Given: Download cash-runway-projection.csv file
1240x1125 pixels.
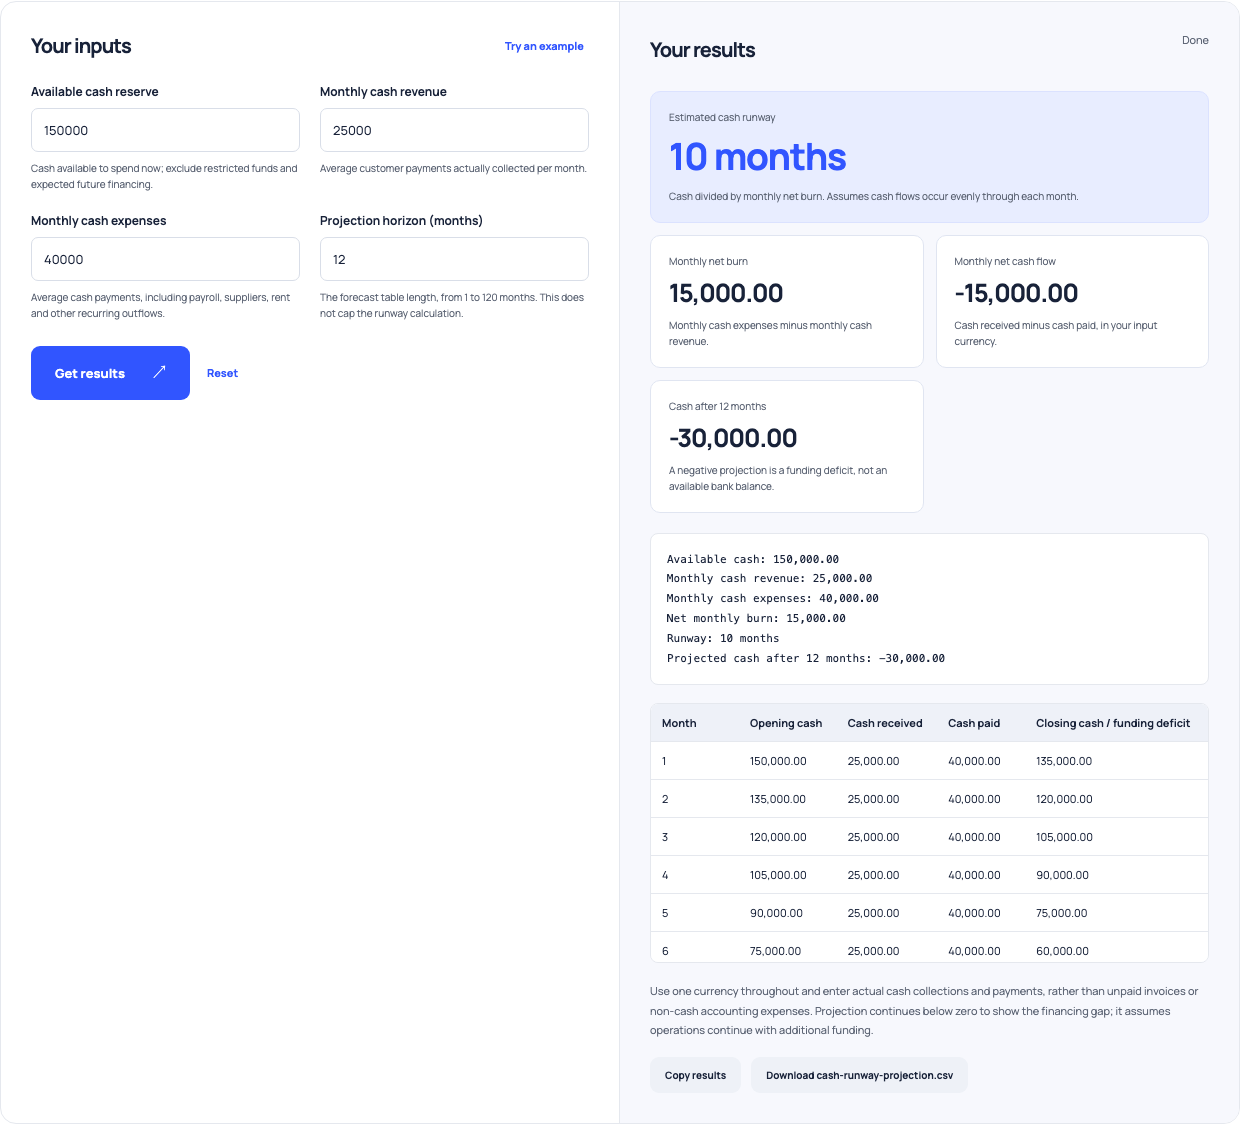Looking at the screenshot, I should click(859, 1075).
